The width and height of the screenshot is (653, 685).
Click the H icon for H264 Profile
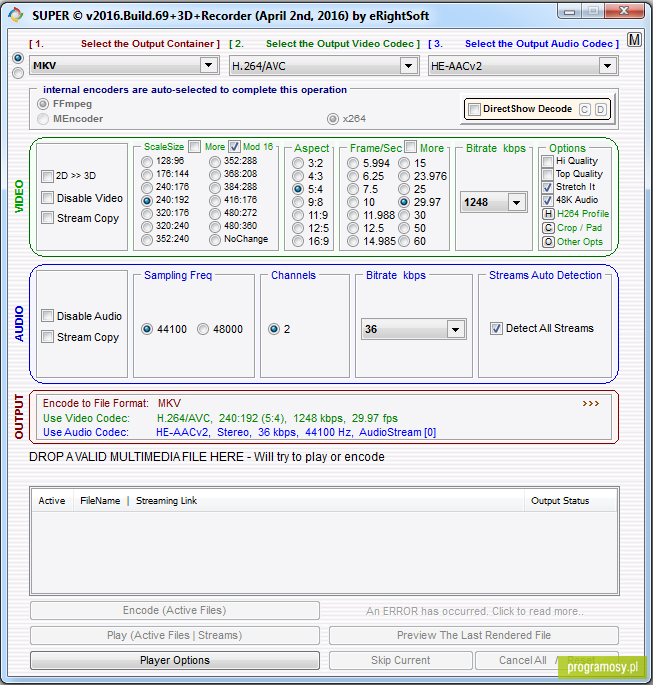tap(548, 214)
